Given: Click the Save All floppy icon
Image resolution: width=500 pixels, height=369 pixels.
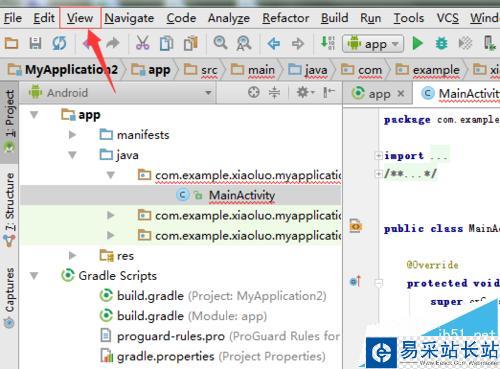Looking at the screenshot, I should point(35,43).
